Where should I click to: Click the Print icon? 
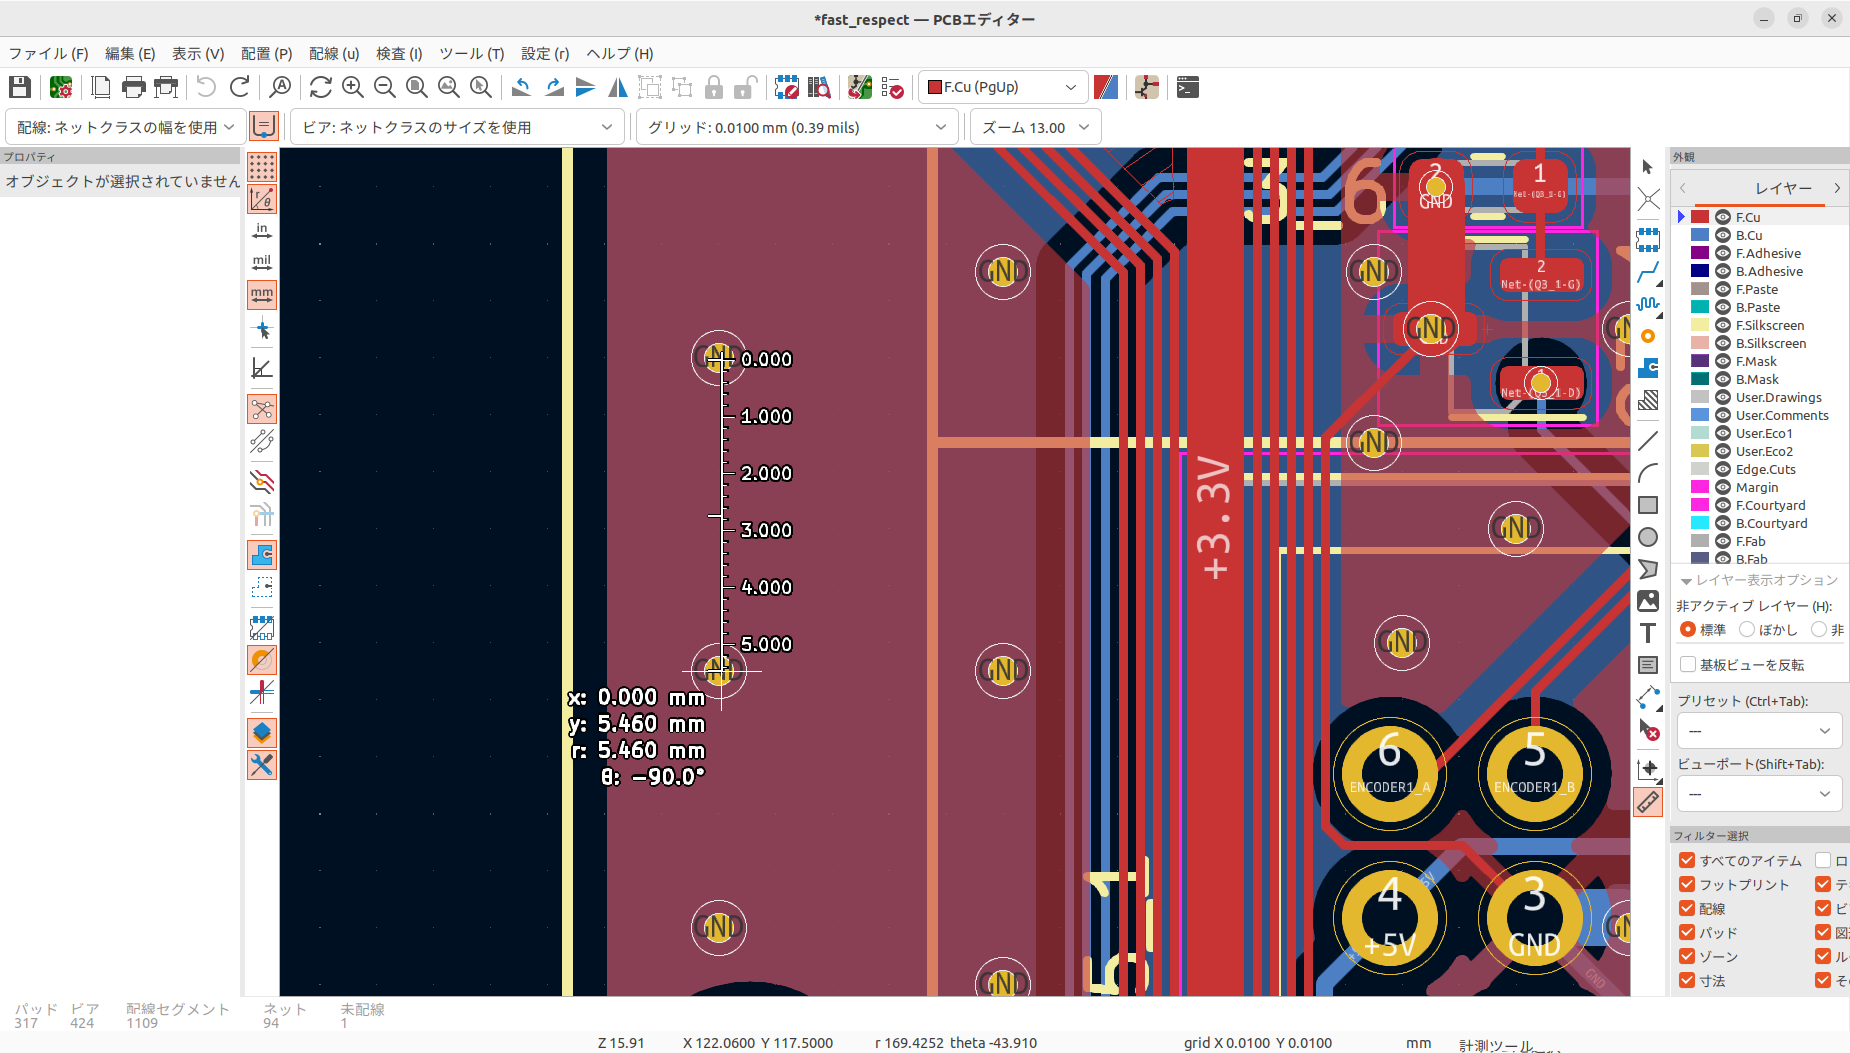(x=133, y=88)
